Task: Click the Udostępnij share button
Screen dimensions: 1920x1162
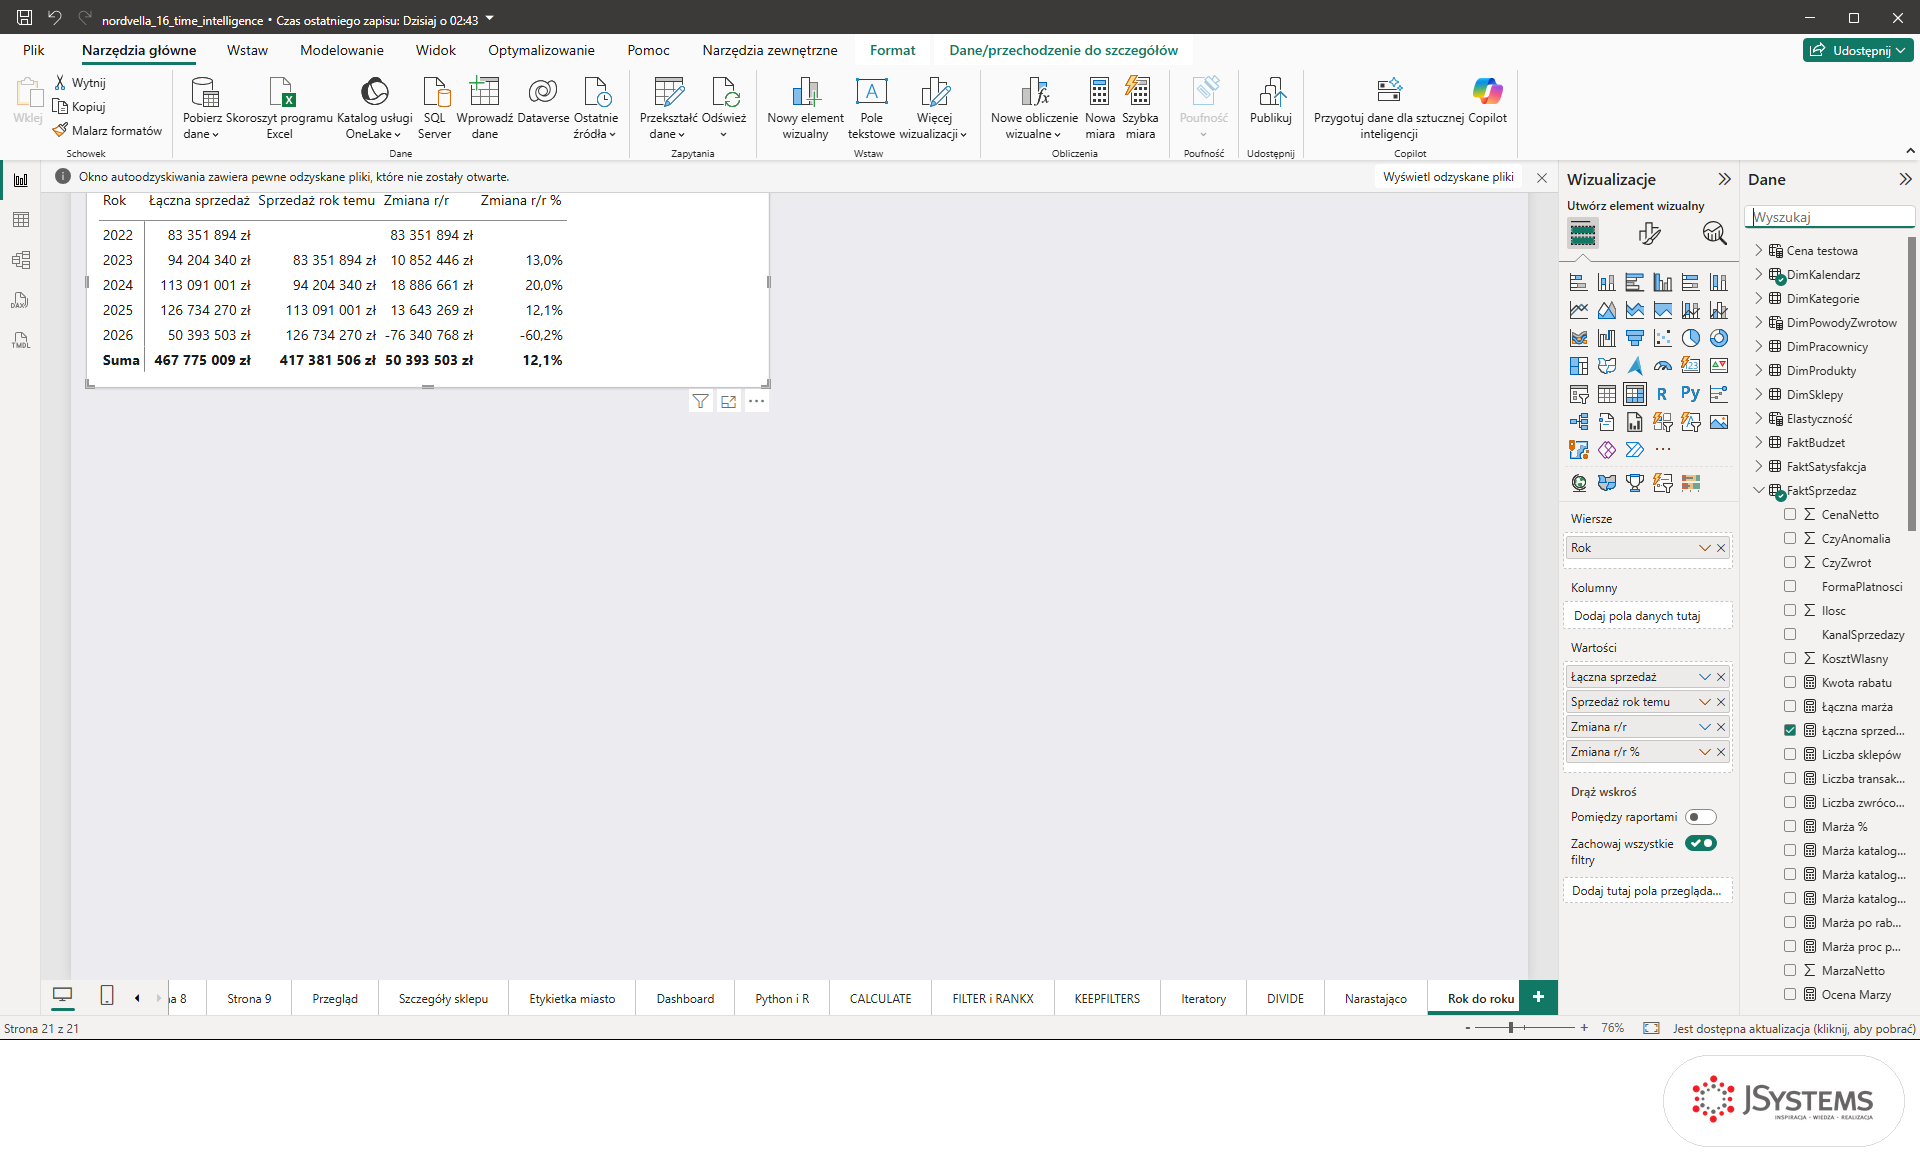Action: 1858,50
